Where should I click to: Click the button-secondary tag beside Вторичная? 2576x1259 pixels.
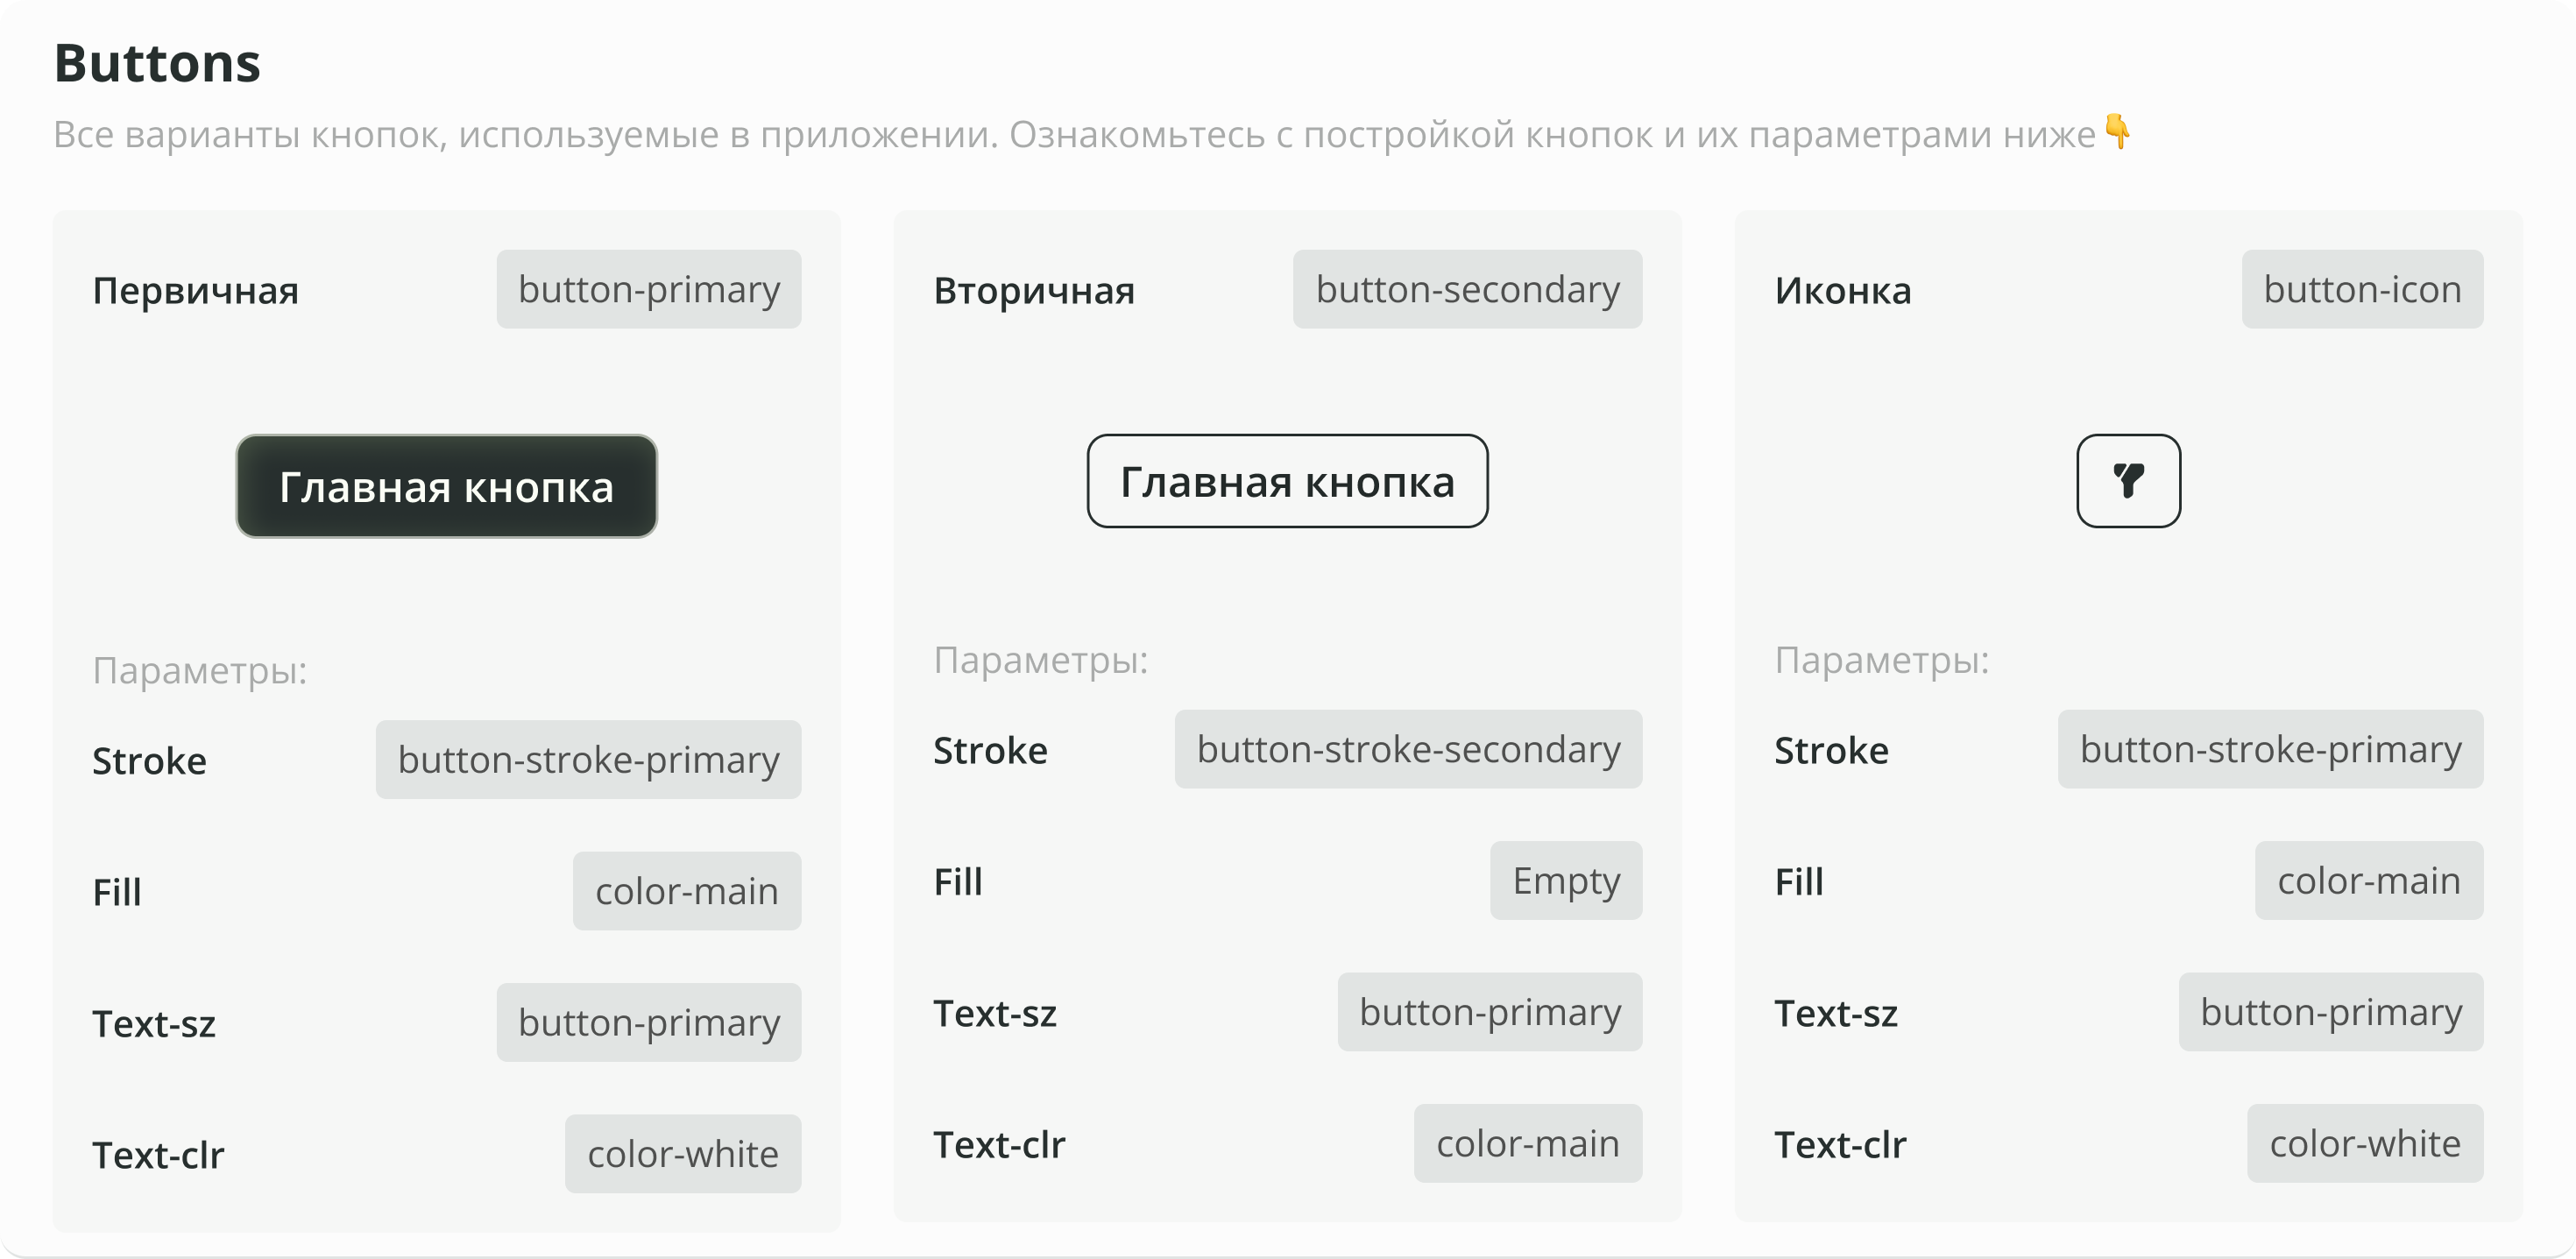coord(1467,289)
